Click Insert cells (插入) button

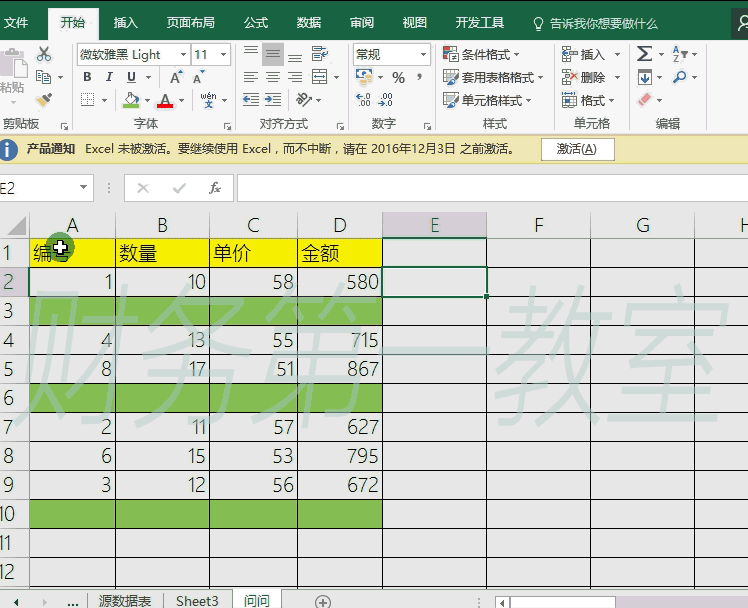(584, 54)
